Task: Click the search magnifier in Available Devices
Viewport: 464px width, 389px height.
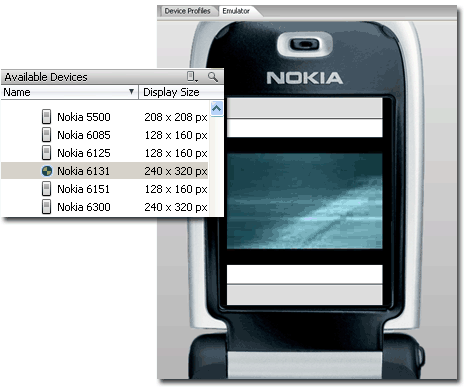Action: [x=213, y=77]
